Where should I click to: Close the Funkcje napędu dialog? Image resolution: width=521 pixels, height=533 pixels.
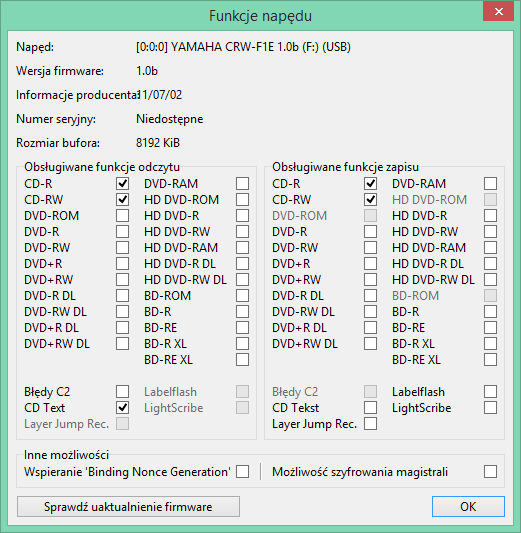pyautogui.click(x=498, y=12)
